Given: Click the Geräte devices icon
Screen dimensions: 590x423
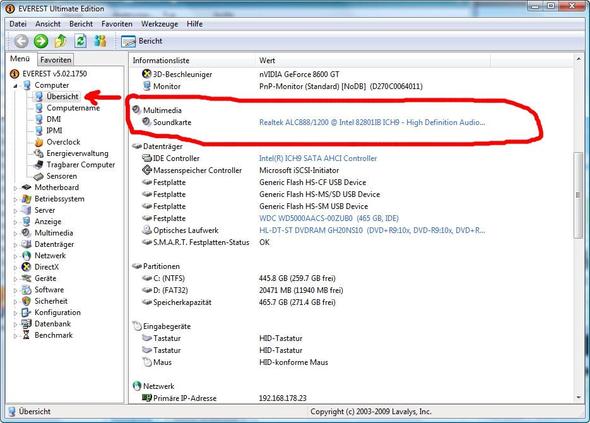Looking at the screenshot, I should [26, 278].
